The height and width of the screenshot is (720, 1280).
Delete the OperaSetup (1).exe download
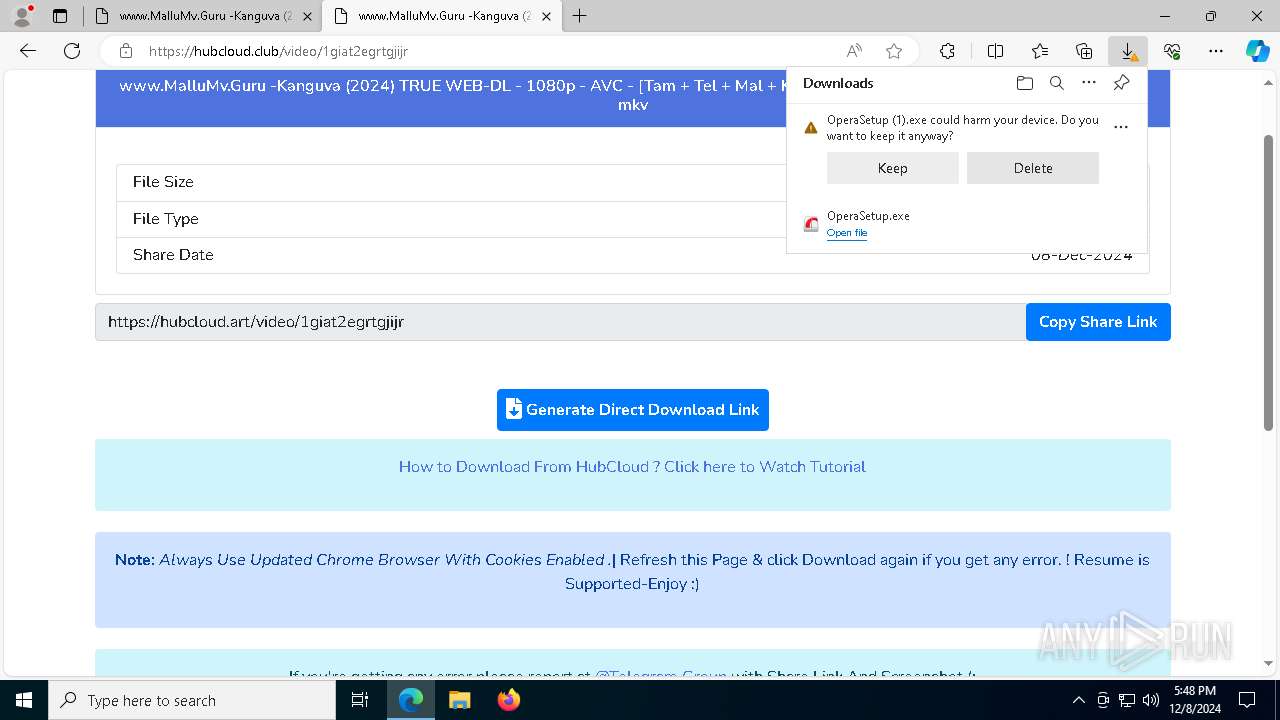click(x=1033, y=168)
